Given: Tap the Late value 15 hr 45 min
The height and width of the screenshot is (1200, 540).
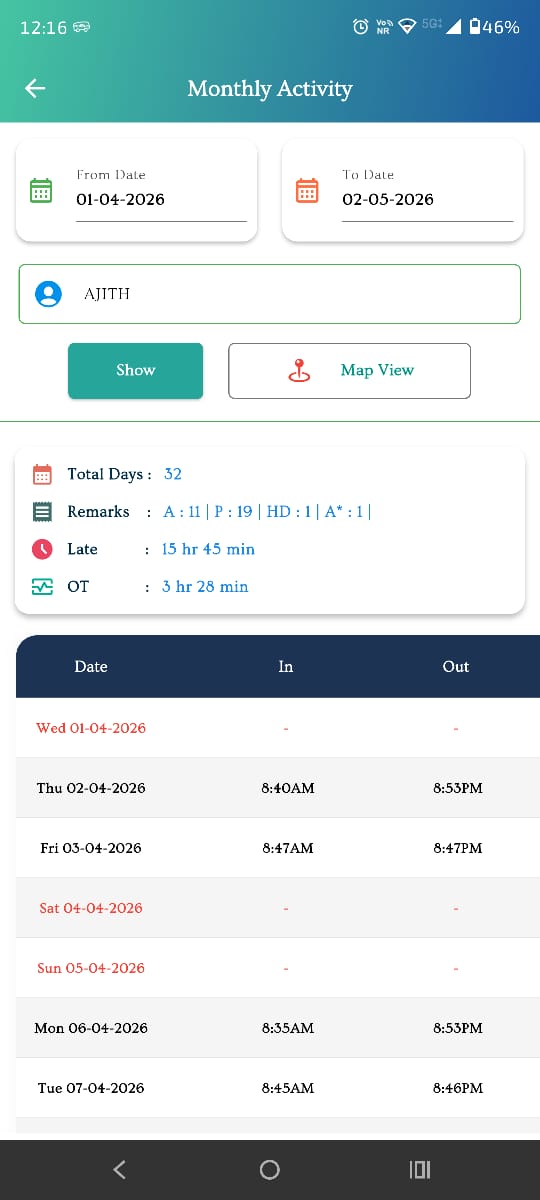Looking at the screenshot, I should coord(208,549).
